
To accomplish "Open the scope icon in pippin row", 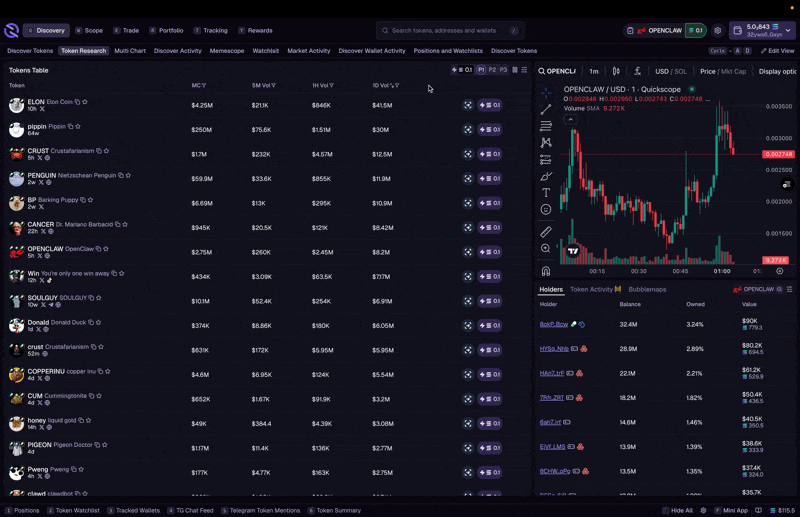I will pos(468,130).
